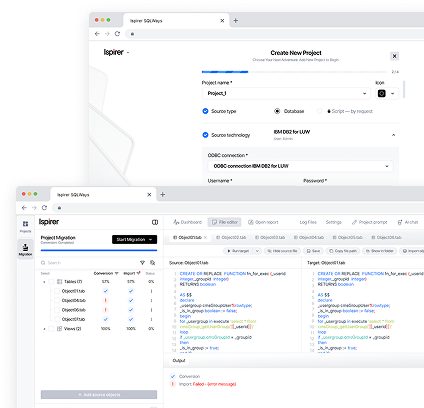Click the filter funnel icon next to Search

[142, 263]
